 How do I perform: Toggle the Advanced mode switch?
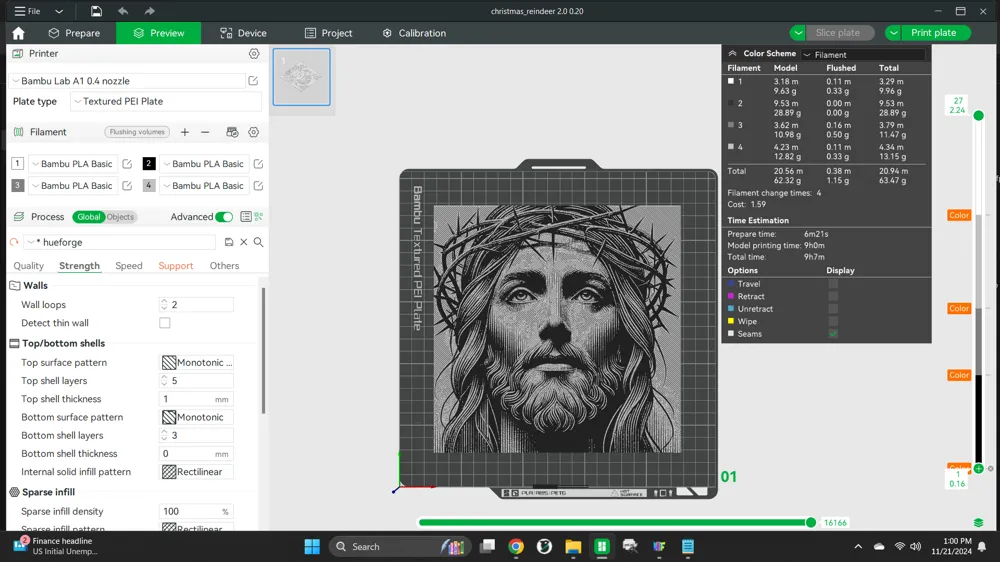click(224, 217)
